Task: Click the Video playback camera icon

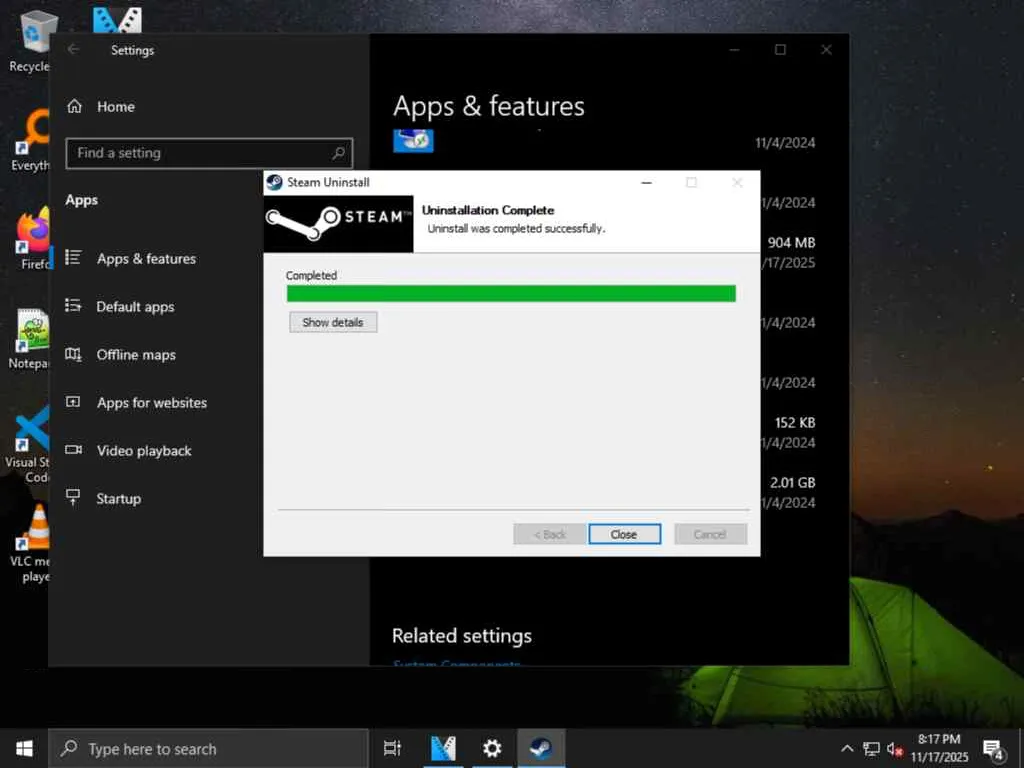Action: (74, 450)
